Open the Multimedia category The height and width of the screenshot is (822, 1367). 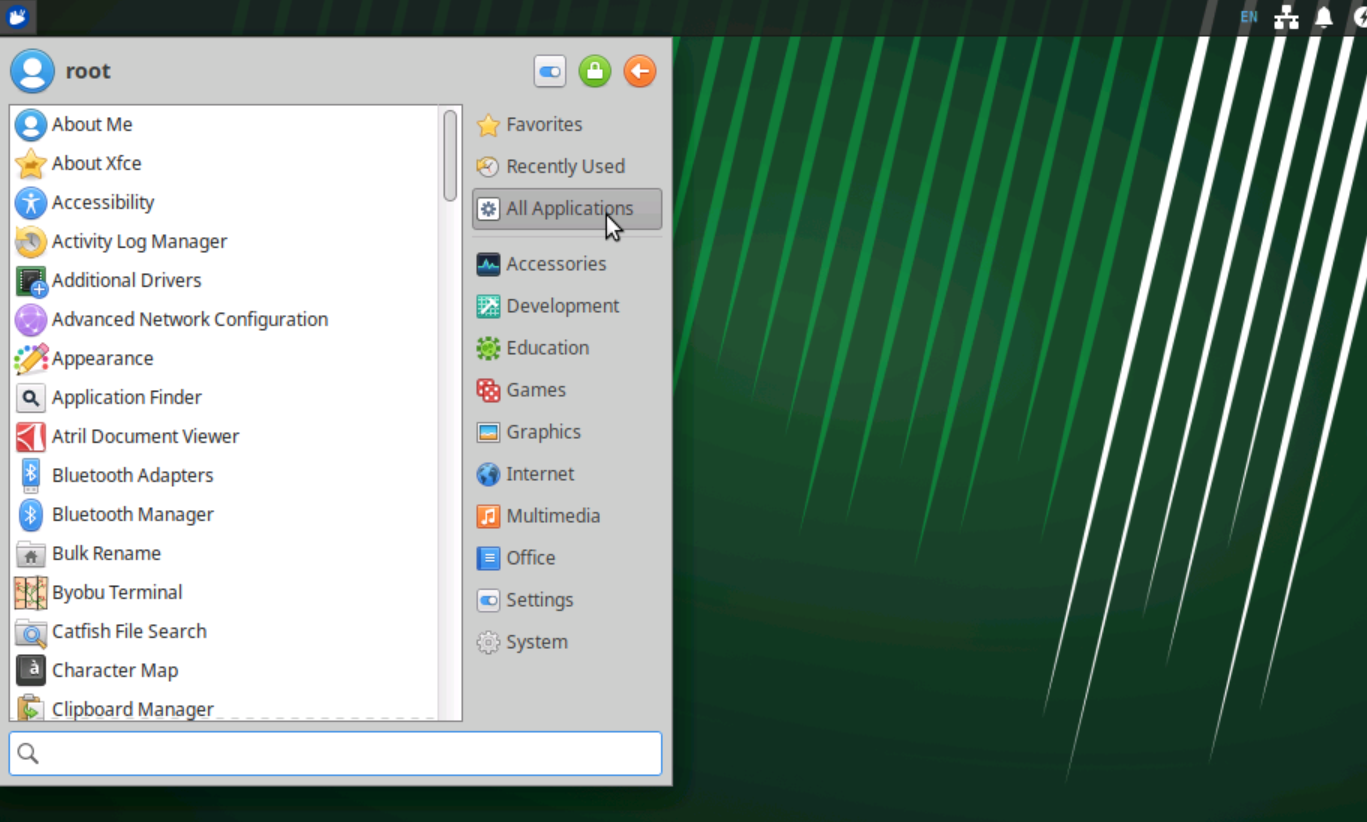(567, 516)
